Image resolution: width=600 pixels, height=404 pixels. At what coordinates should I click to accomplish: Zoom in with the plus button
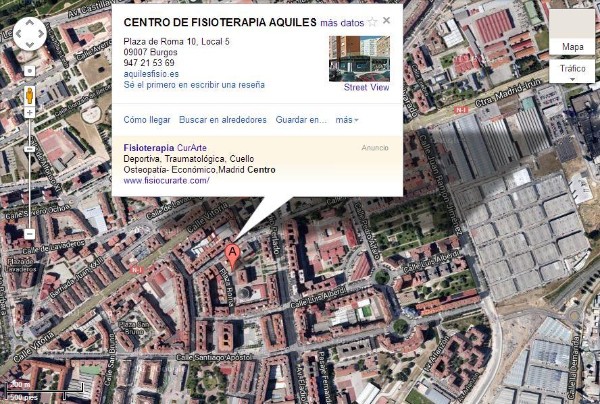point(29,112)
